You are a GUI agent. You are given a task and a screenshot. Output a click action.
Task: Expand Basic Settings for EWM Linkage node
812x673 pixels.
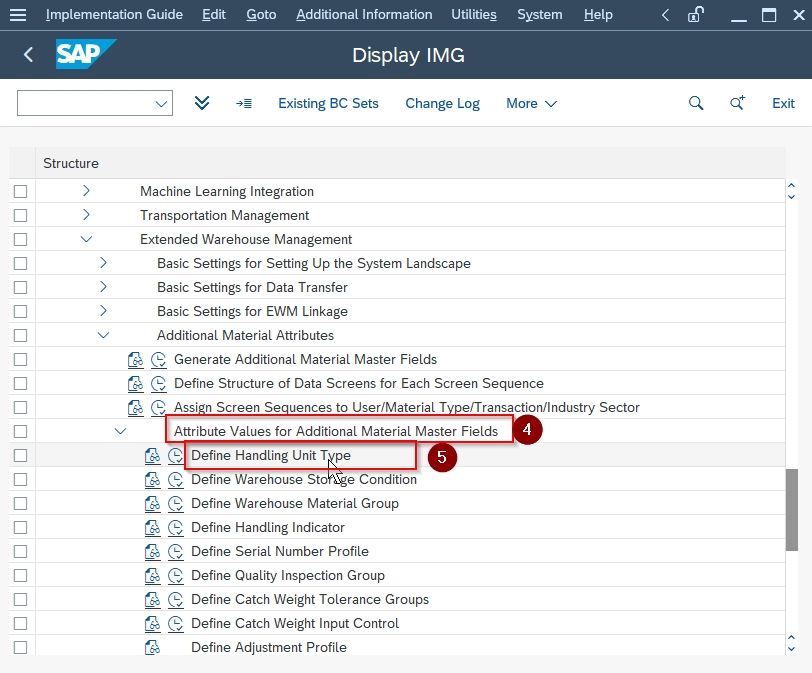(103, 311)
